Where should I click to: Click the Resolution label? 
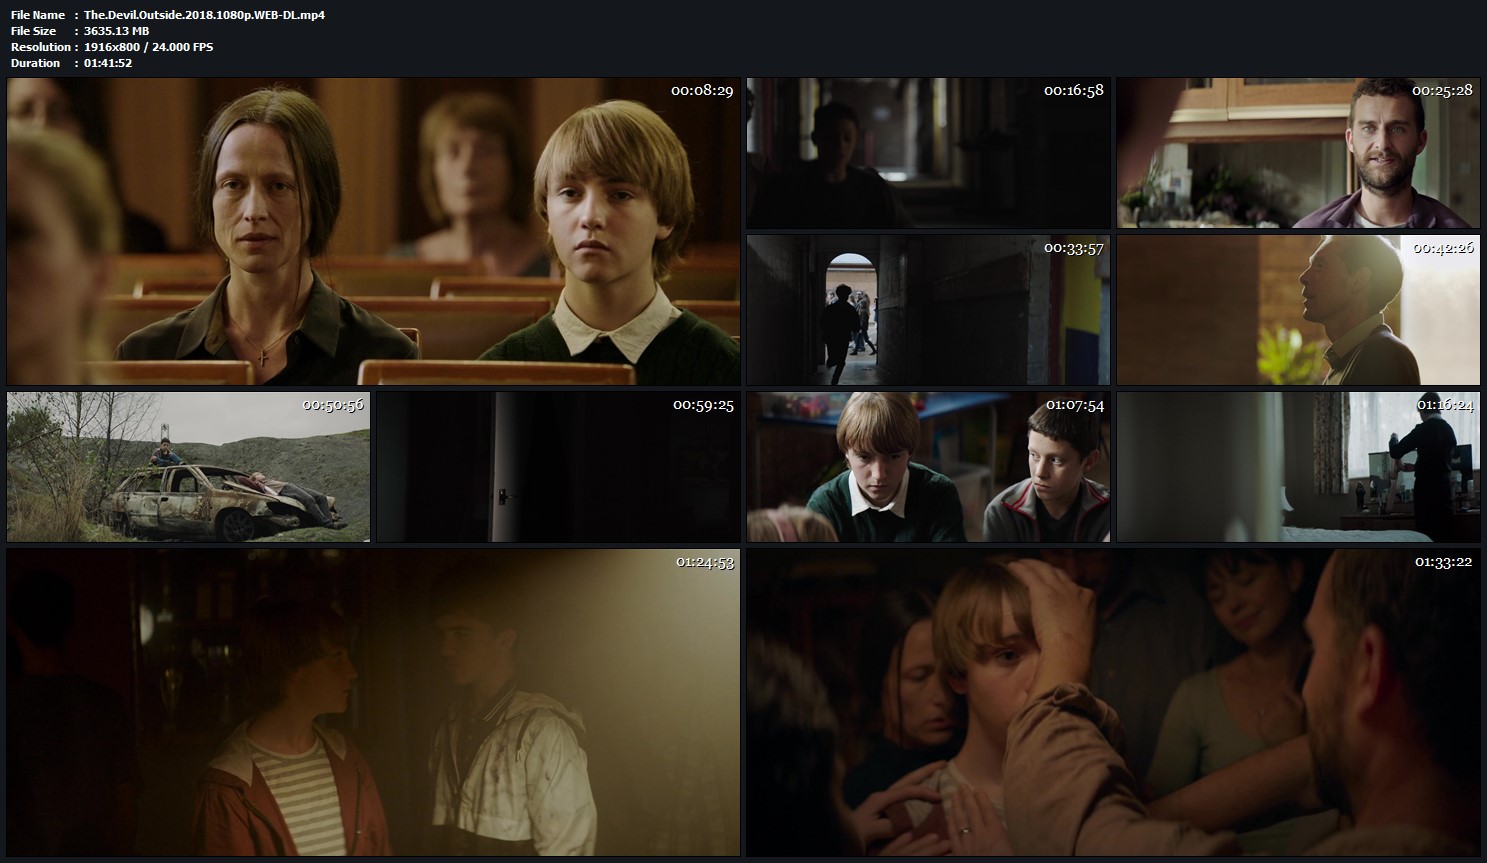point(41,47)
